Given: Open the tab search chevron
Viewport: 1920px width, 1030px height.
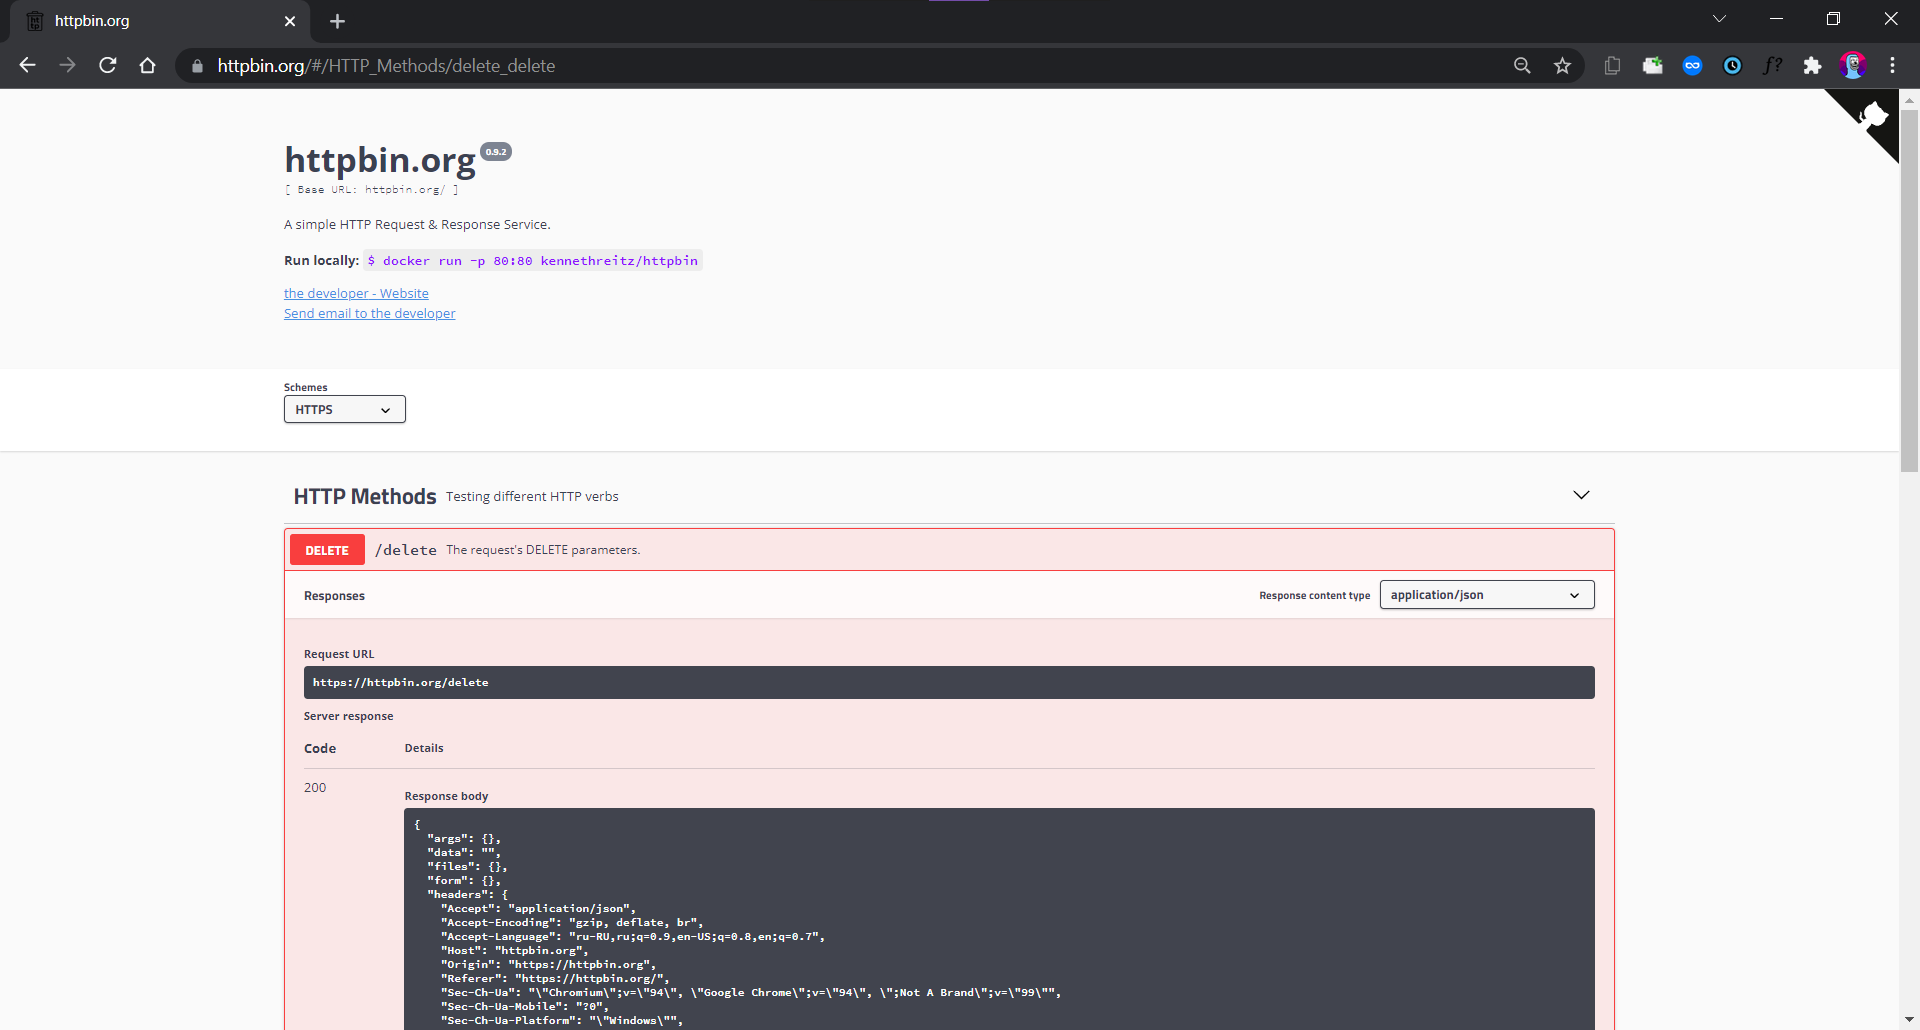Looking at the screenshot, I should (1719, 19).
